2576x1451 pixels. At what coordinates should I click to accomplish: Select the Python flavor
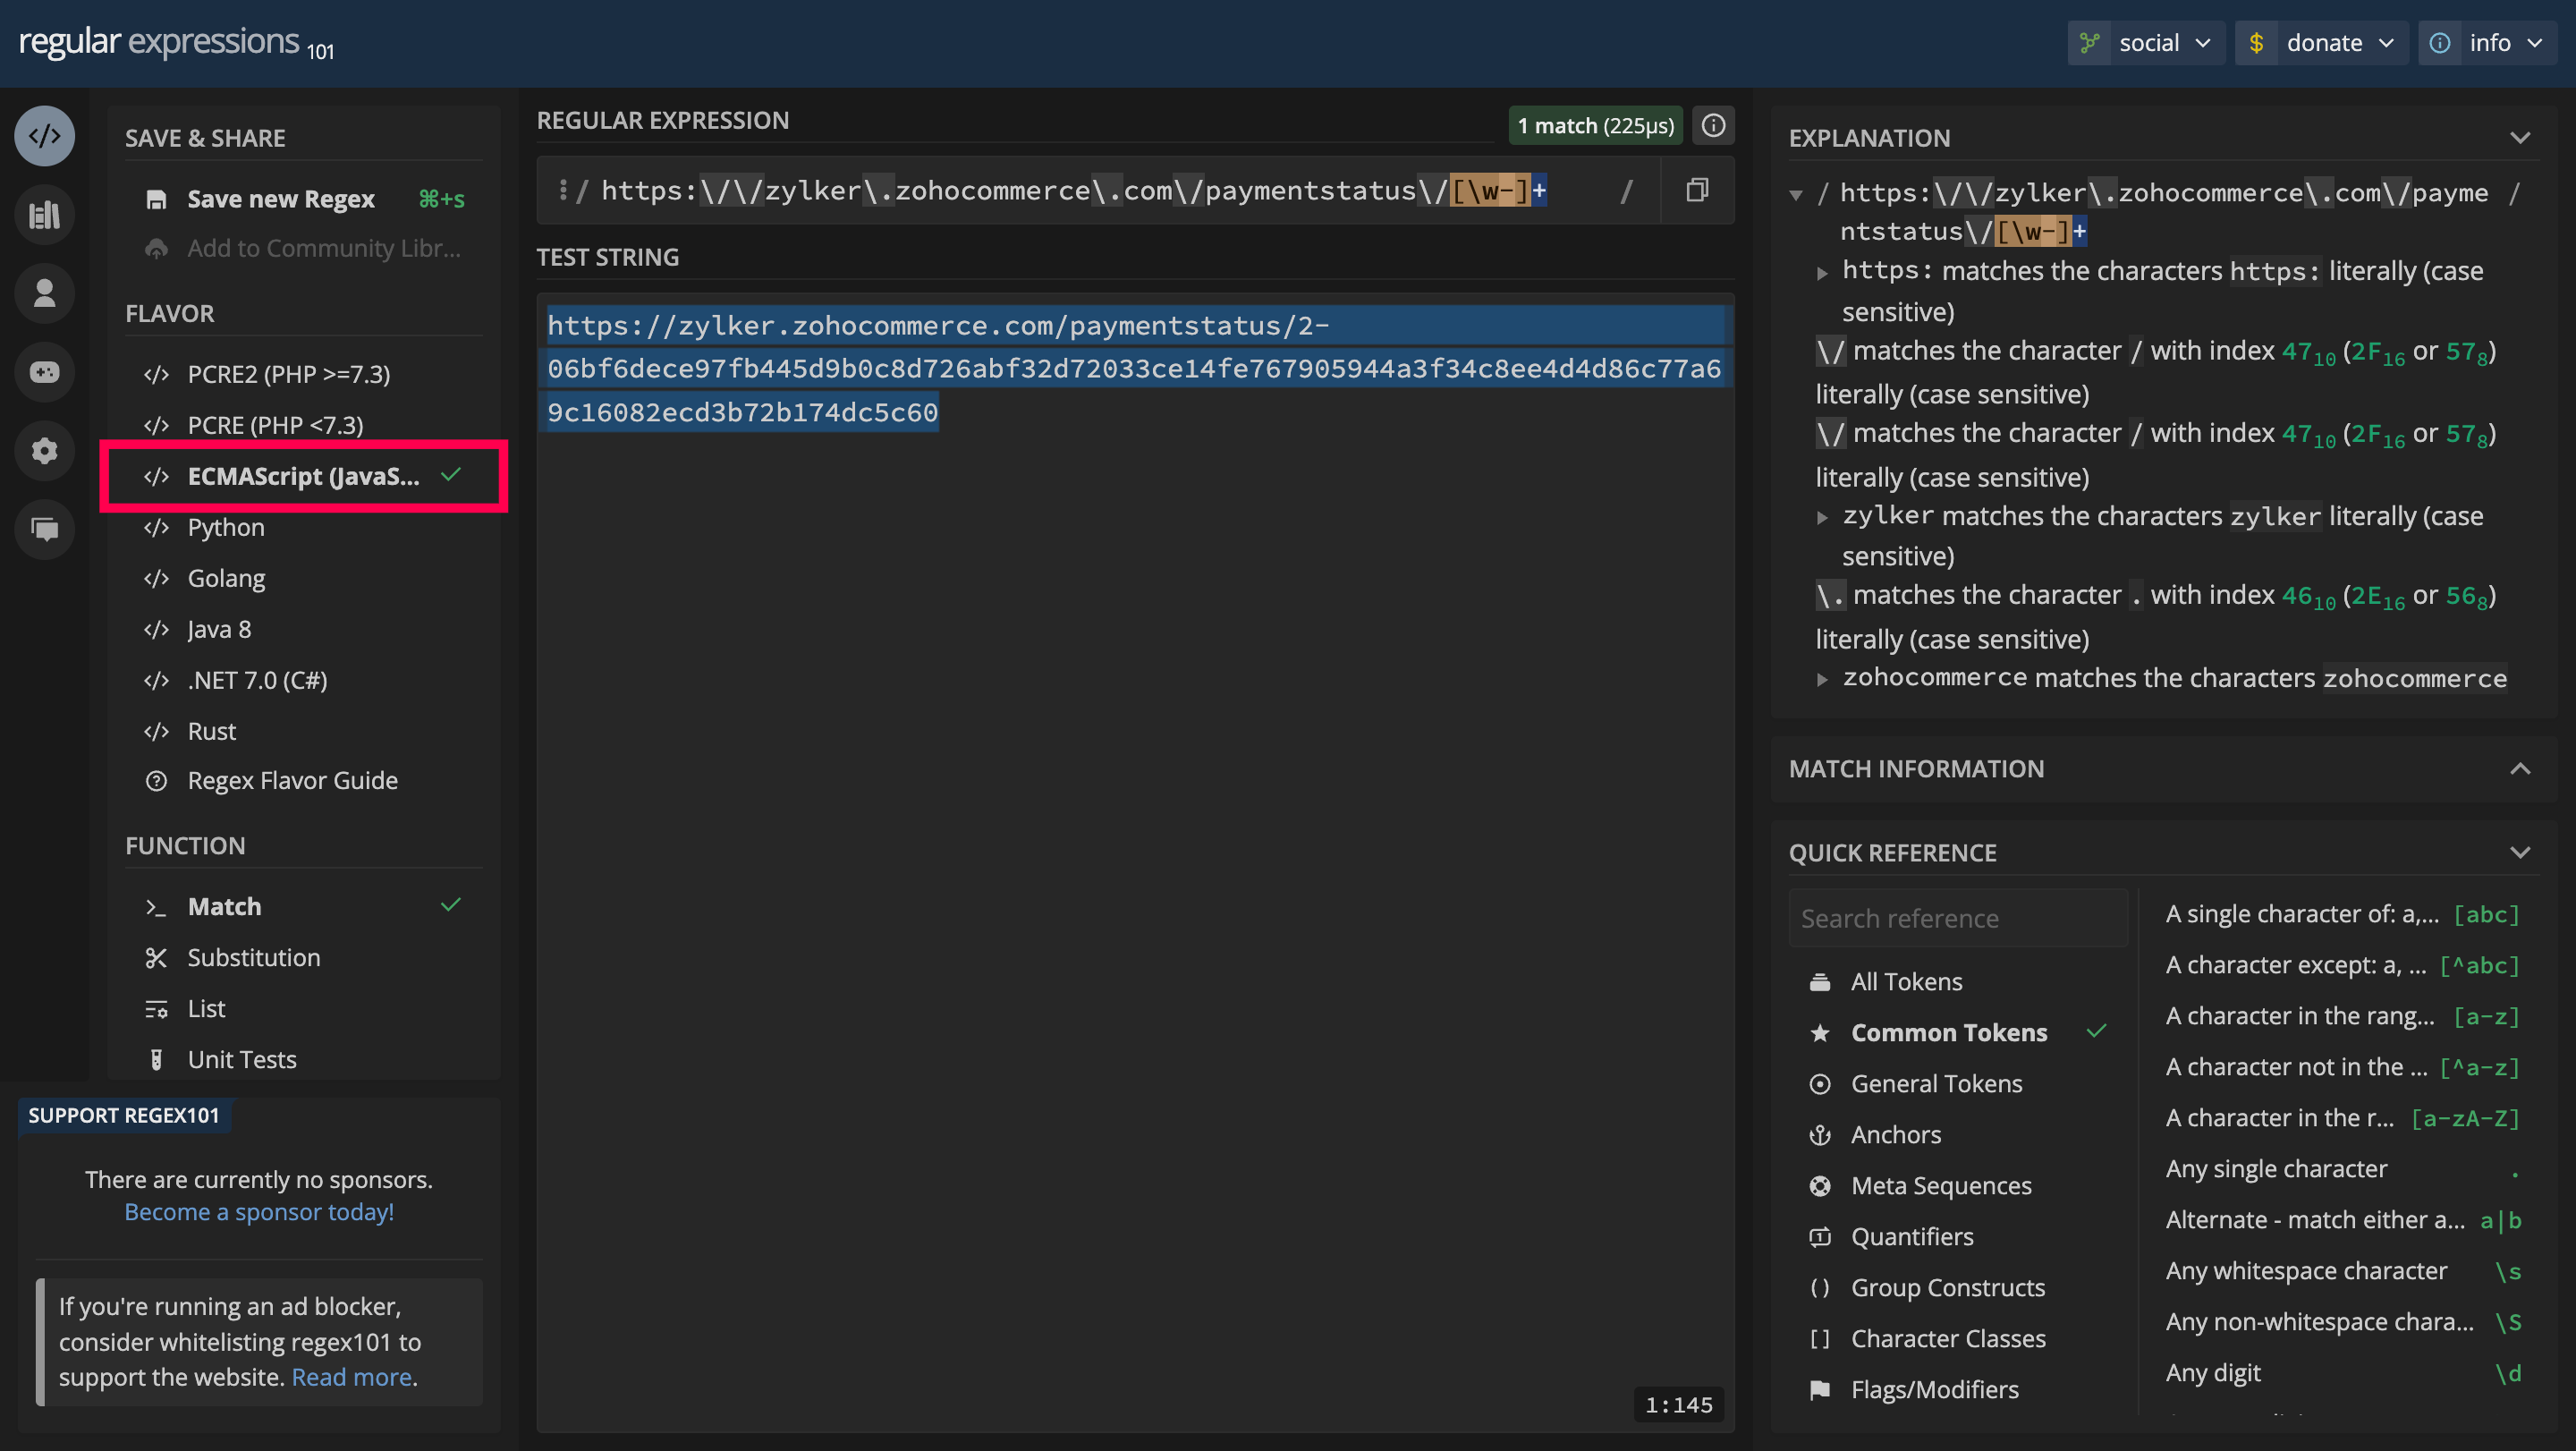pyautogui.click(x=226, y=527)
